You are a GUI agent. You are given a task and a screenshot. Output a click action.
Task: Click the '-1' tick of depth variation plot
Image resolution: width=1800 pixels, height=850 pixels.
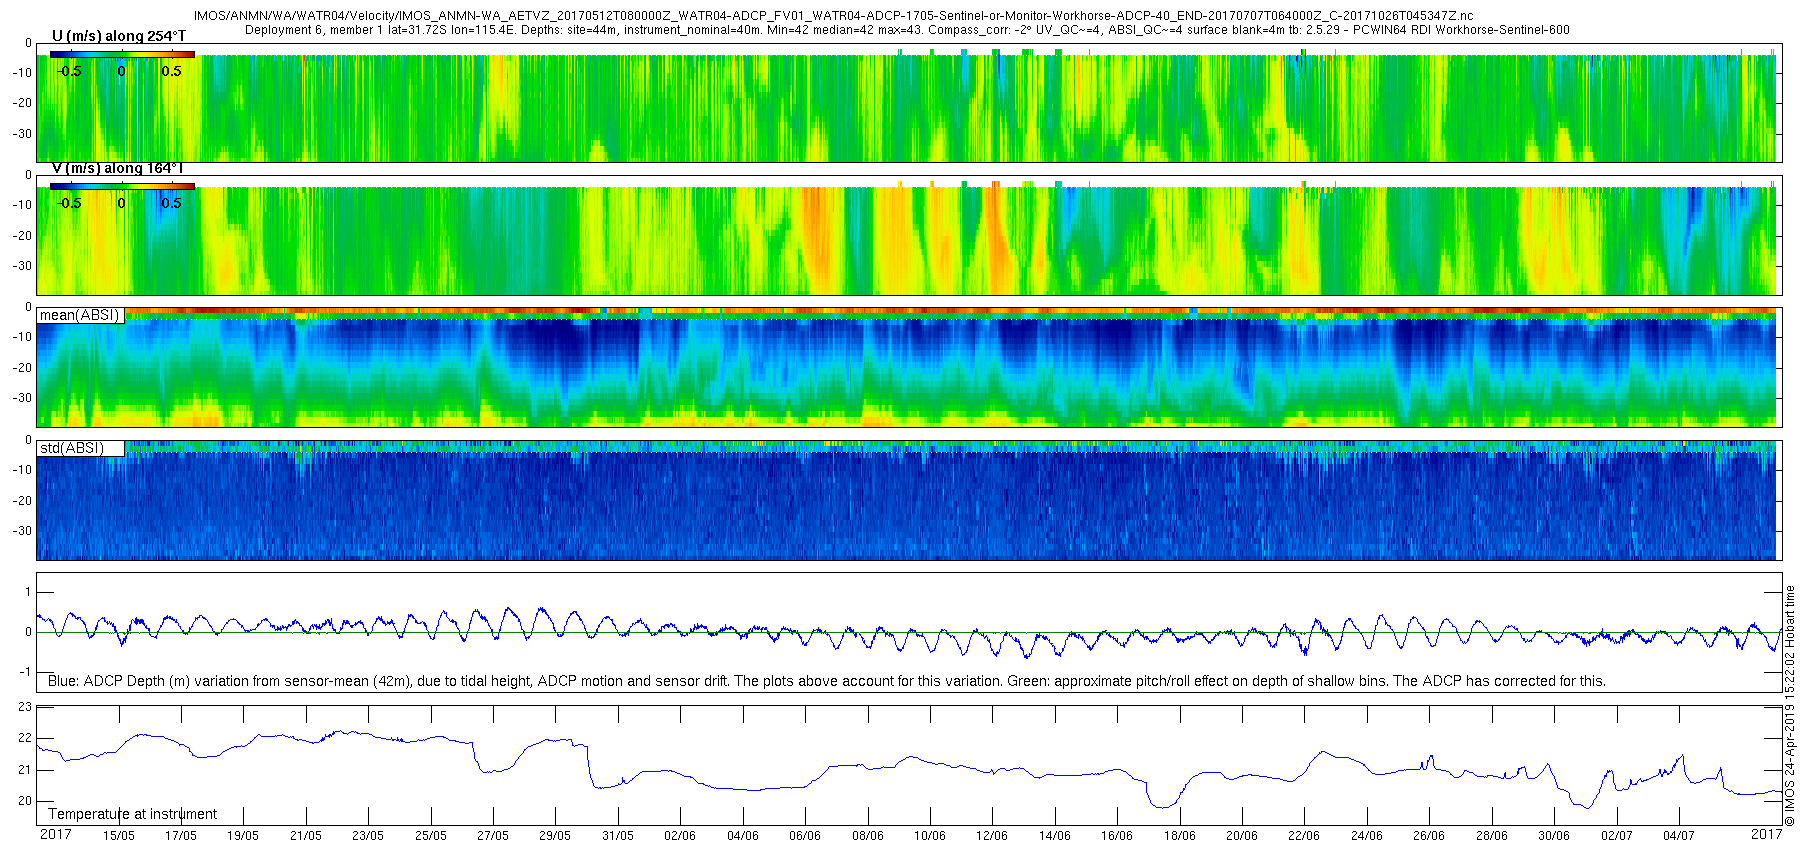click(26, 672)
